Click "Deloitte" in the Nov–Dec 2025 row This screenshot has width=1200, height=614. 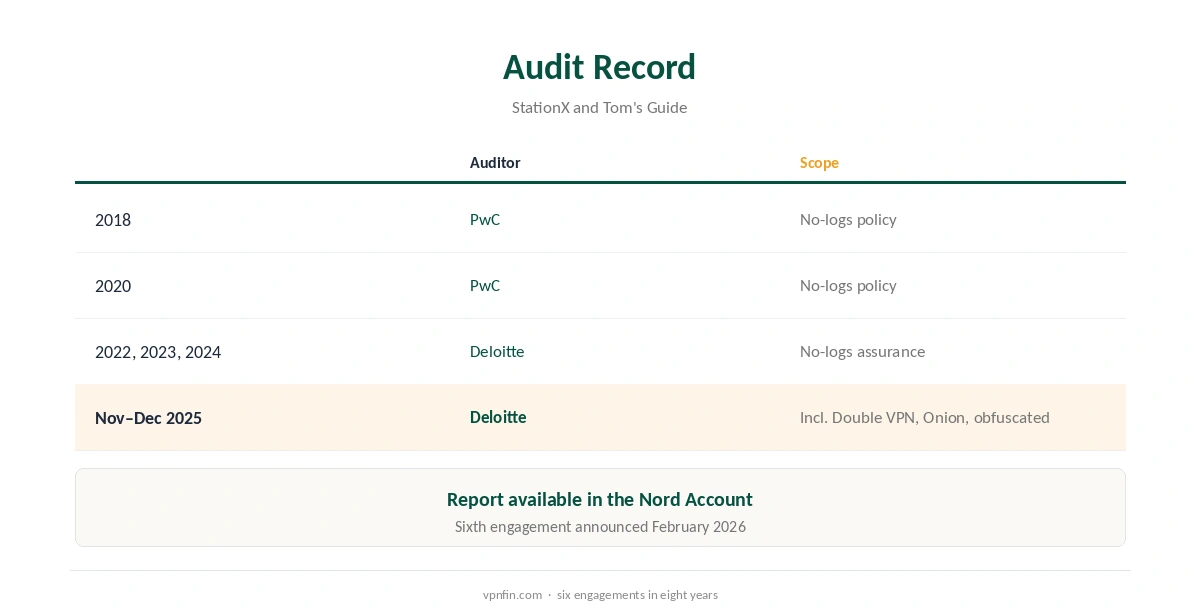click(498, 417)
